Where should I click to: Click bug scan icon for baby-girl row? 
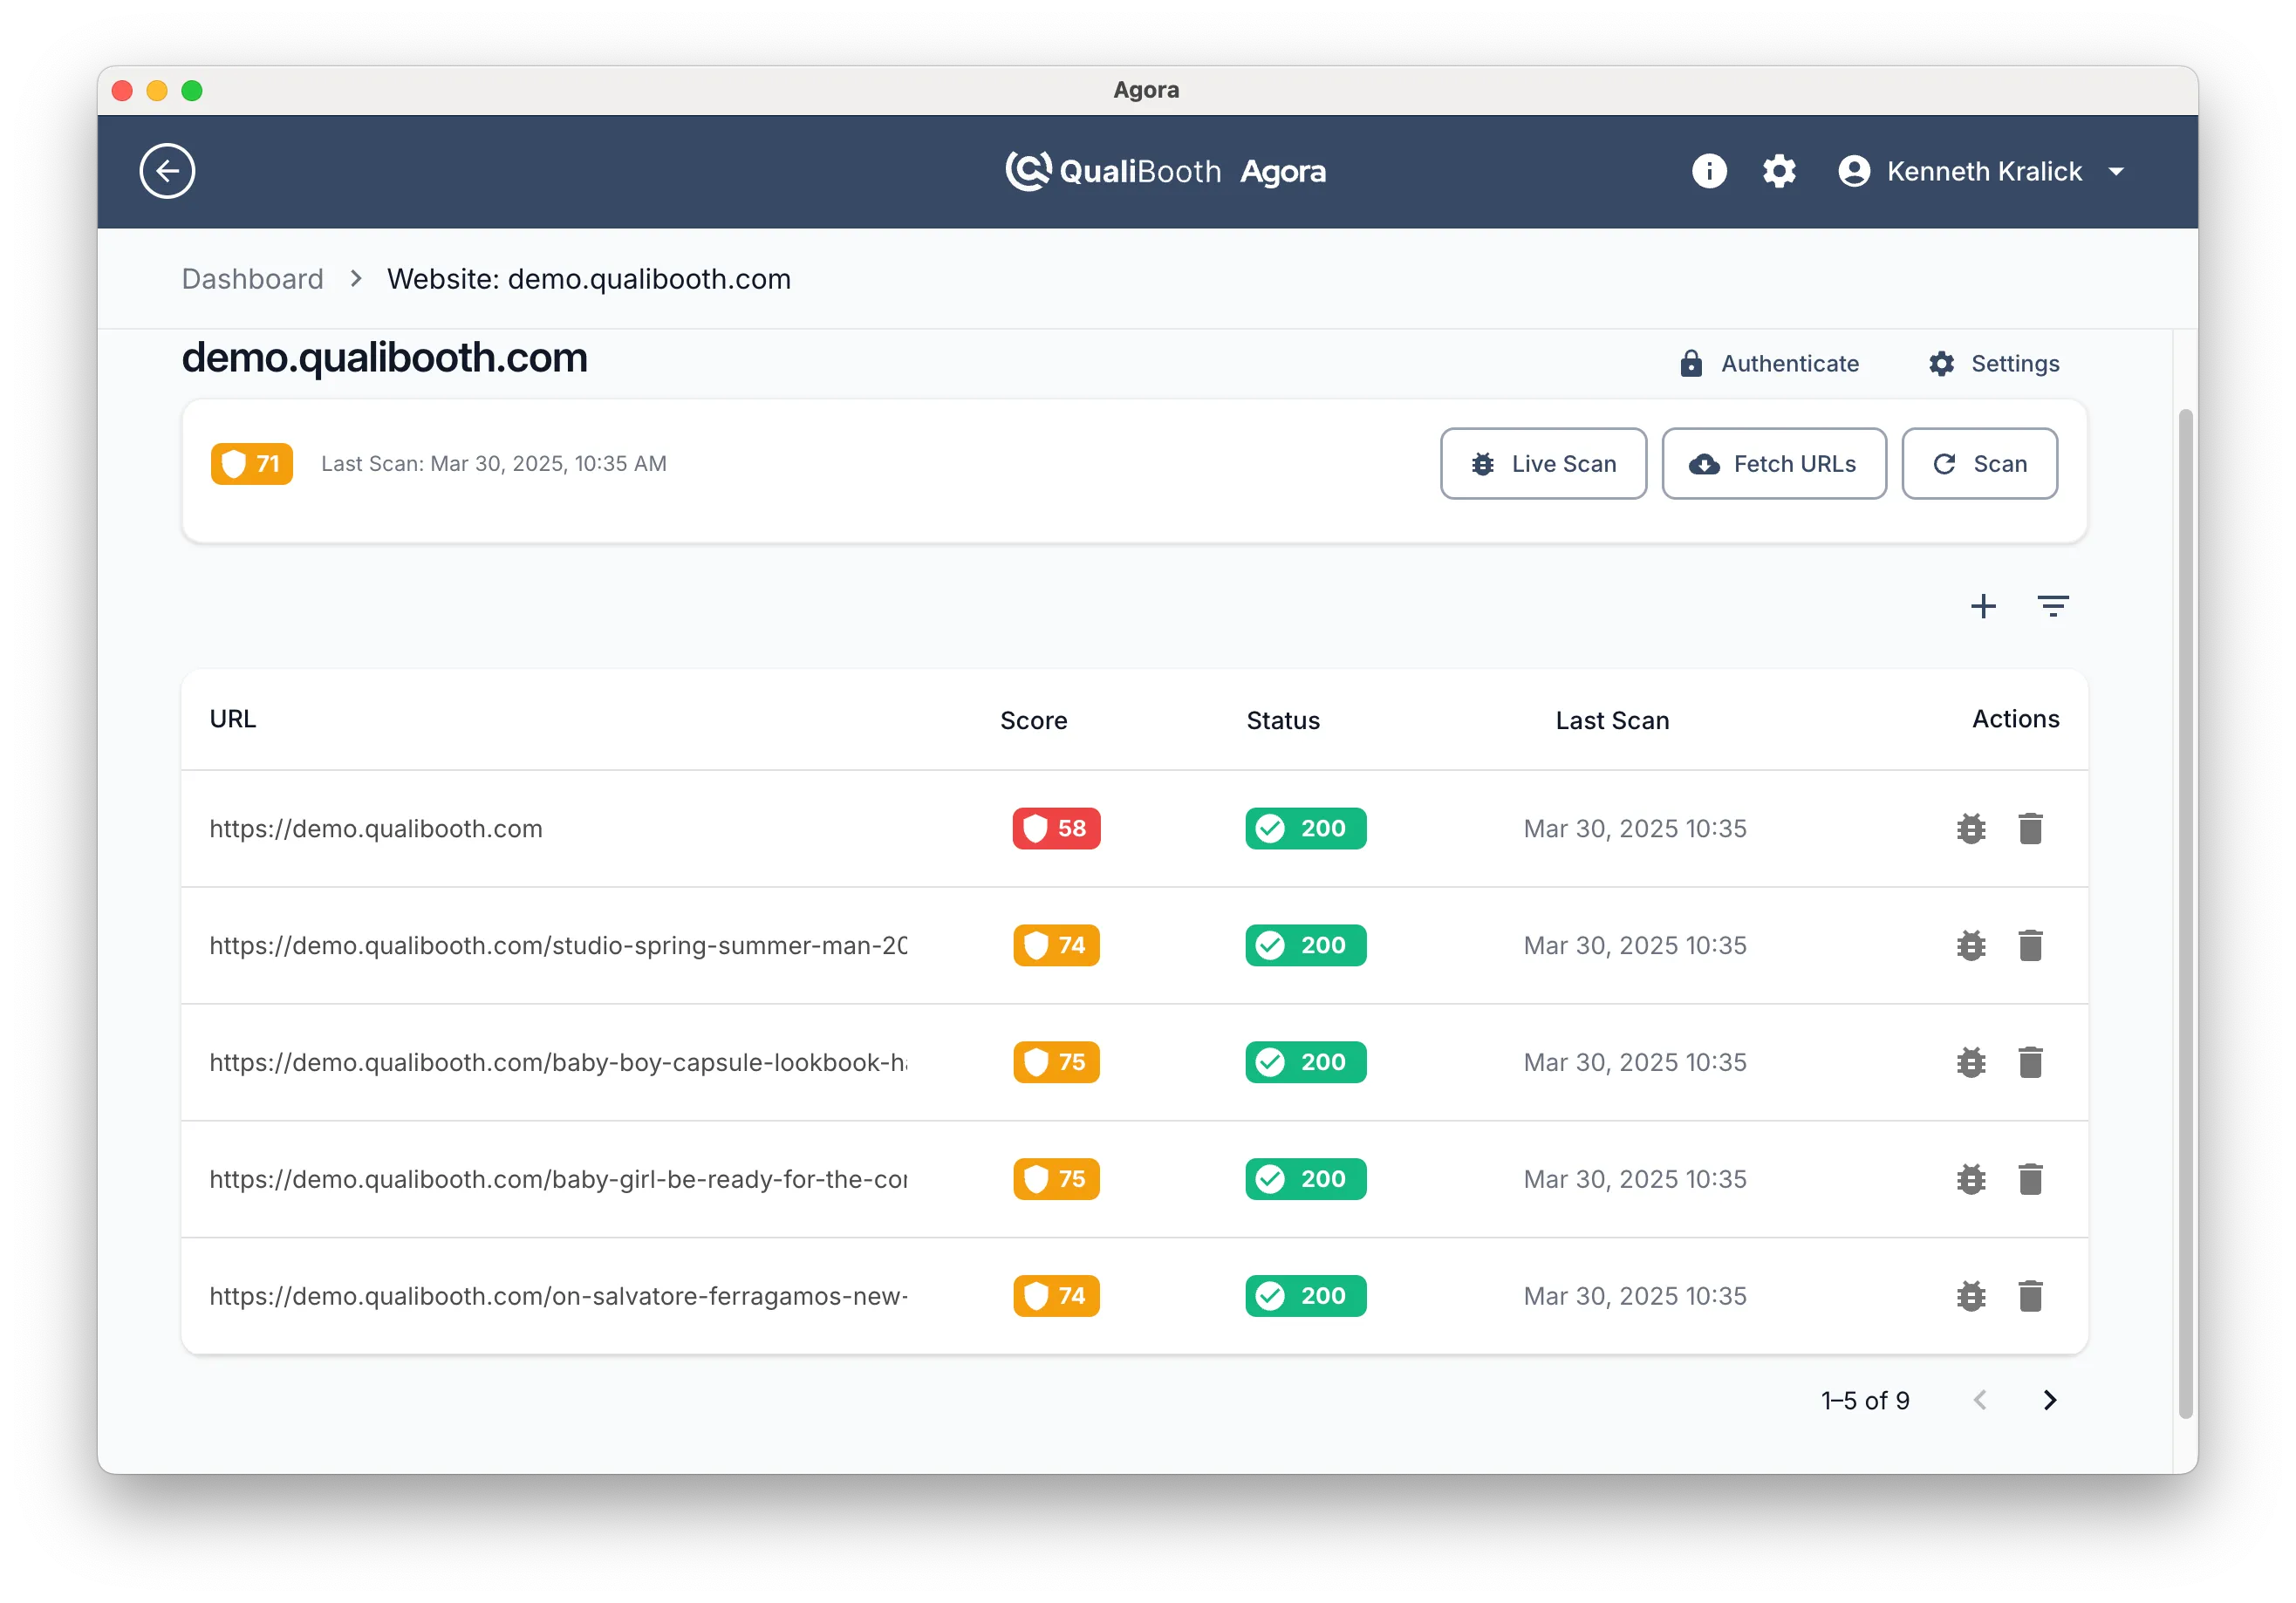tap(1970, 1180)
